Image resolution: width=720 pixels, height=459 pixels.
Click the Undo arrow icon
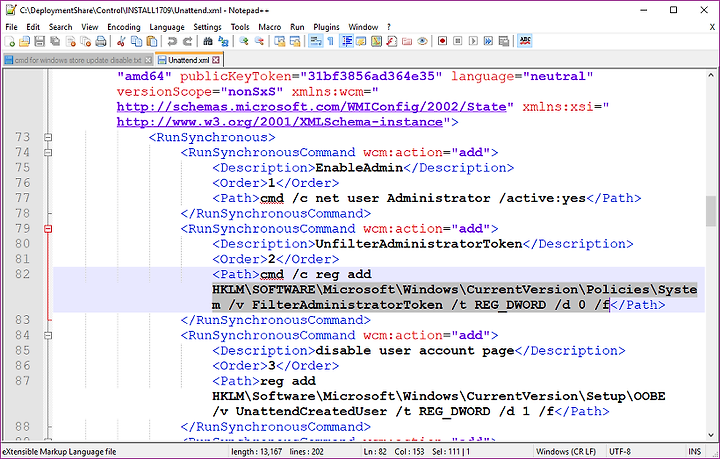point(172,42)
